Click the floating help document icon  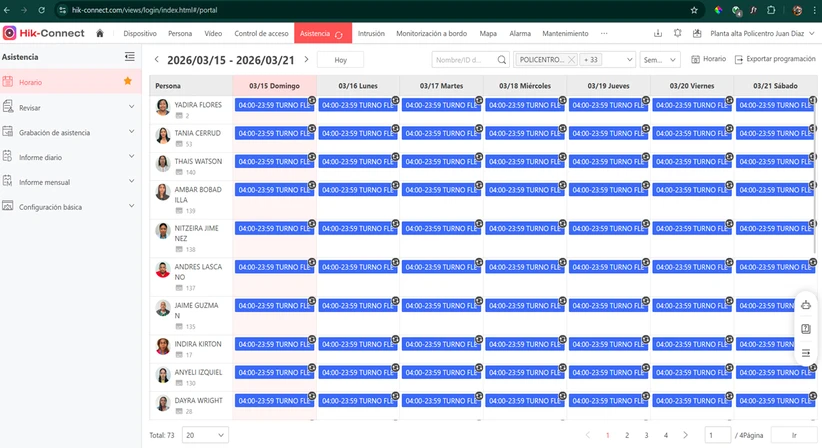(806, 329)
